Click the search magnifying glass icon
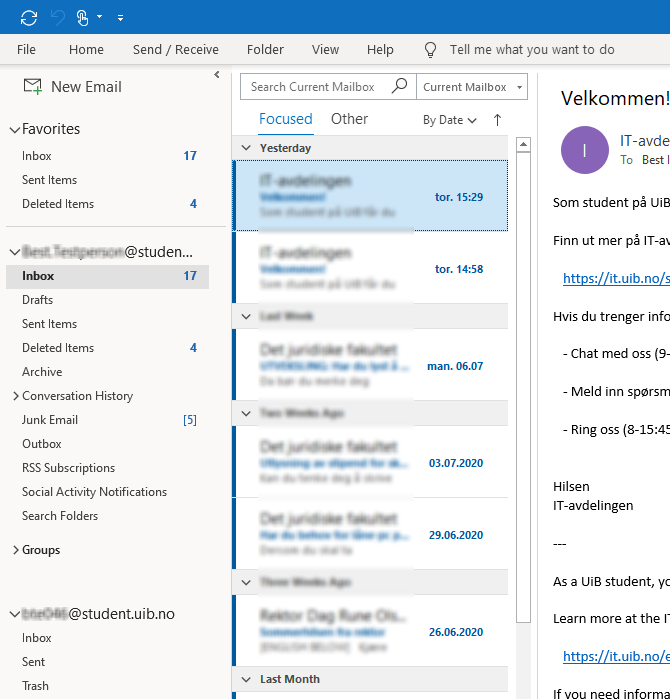Viewport: 670px width, 699px height. [399, 87]
